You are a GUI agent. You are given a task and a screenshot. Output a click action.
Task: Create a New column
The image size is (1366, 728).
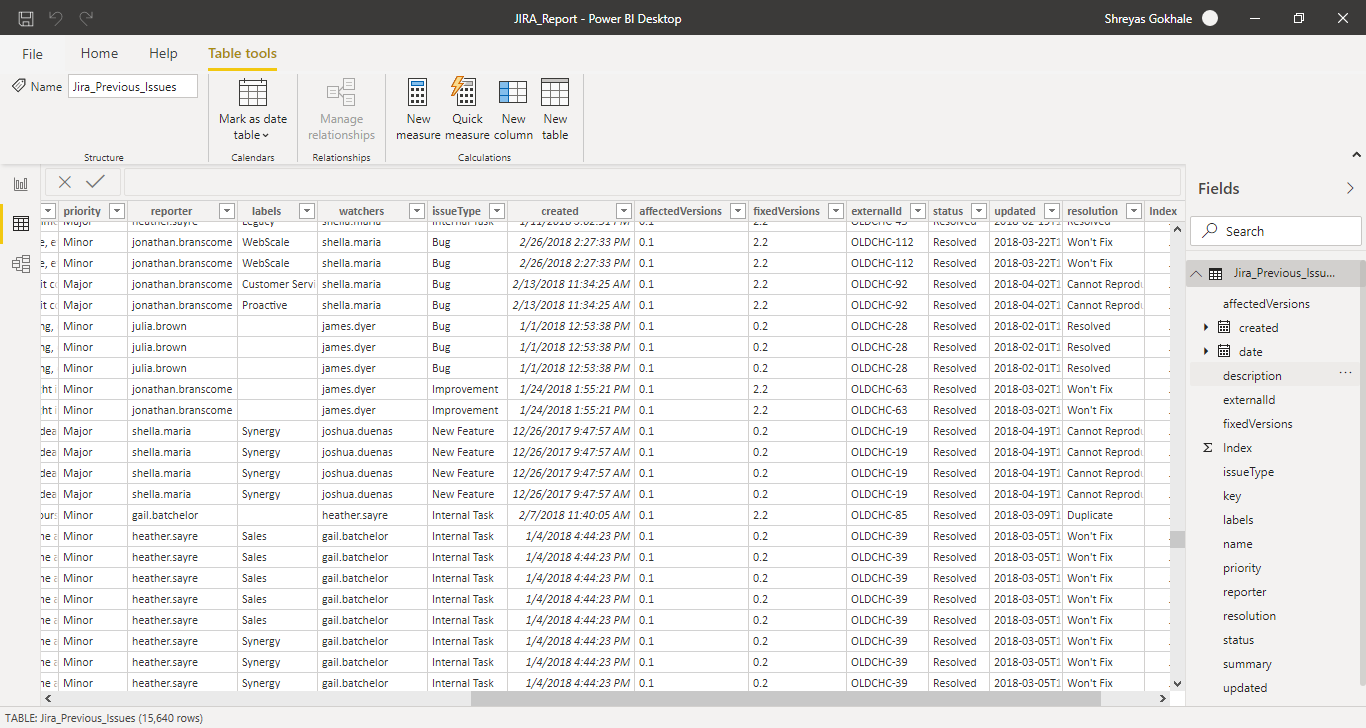tap(512, 105)
